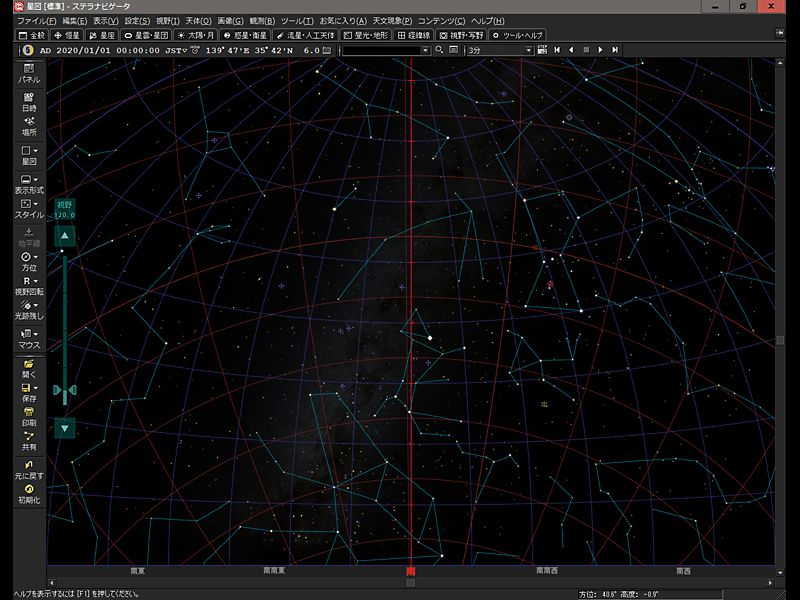Click the yellow circled 5 icon

tap(28, 50)
